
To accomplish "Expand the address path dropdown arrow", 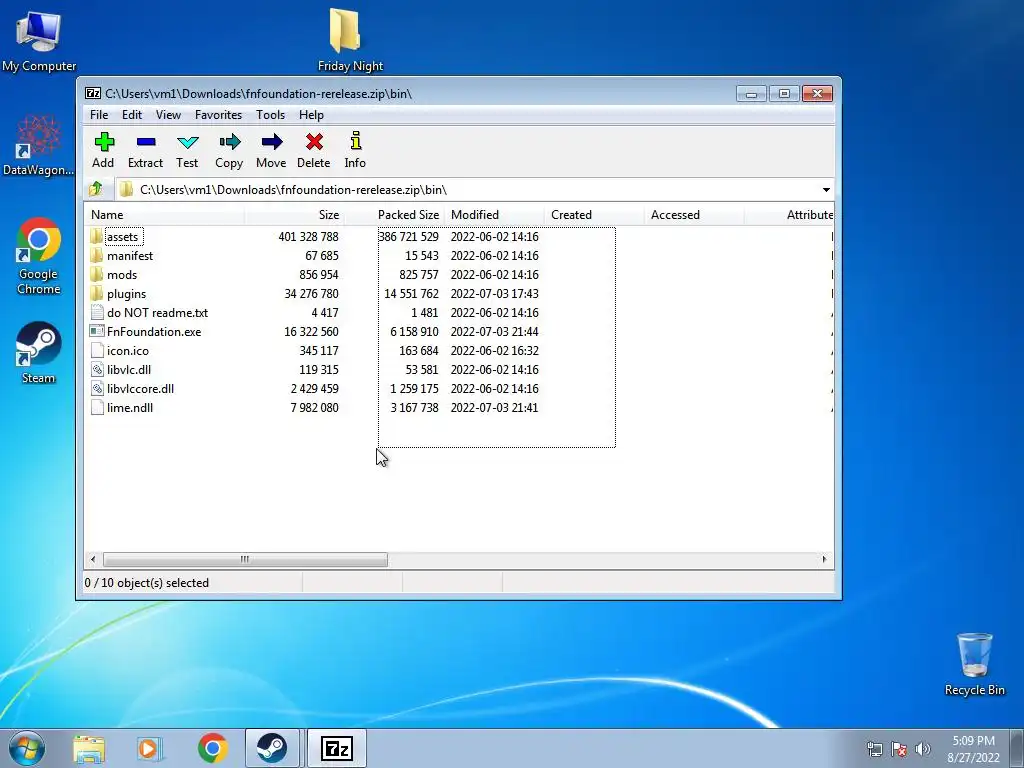I will coord(826,190).
